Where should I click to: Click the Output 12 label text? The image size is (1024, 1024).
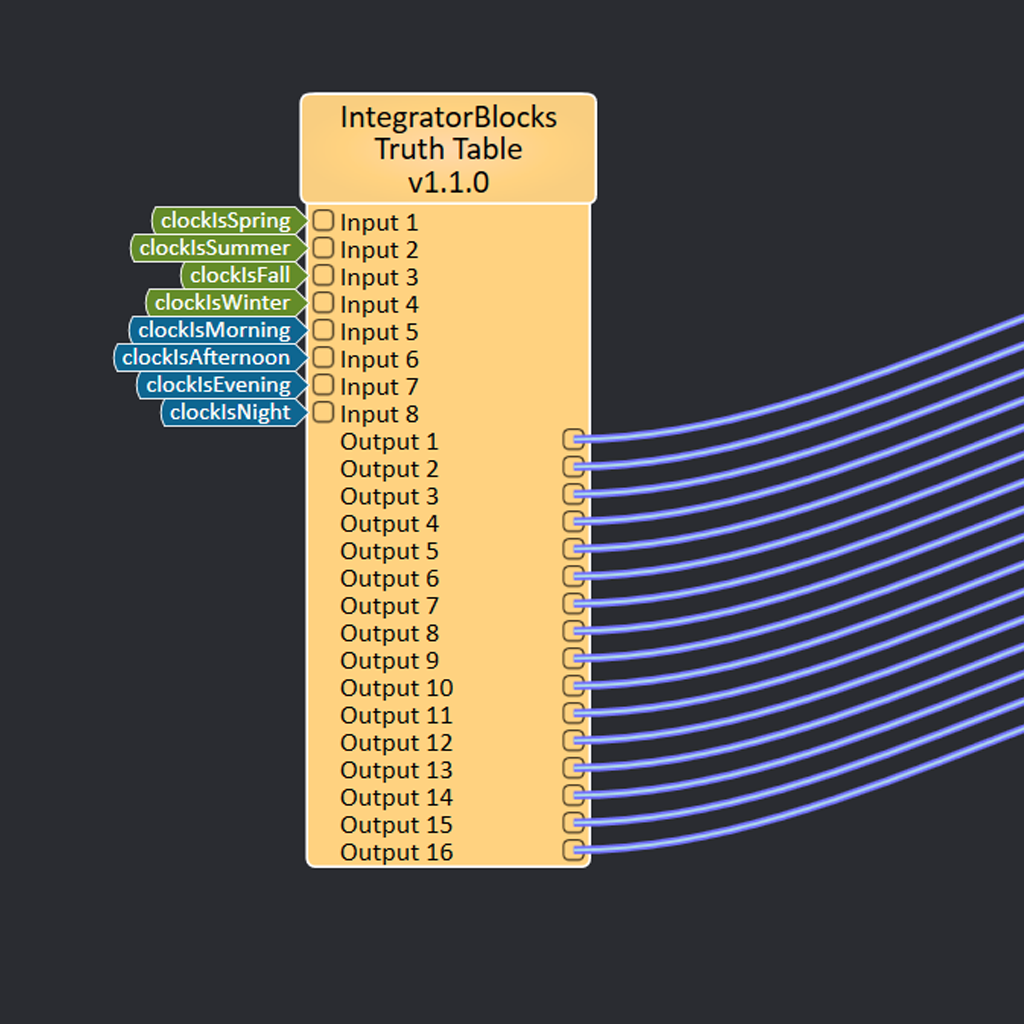tap(396, 742)
